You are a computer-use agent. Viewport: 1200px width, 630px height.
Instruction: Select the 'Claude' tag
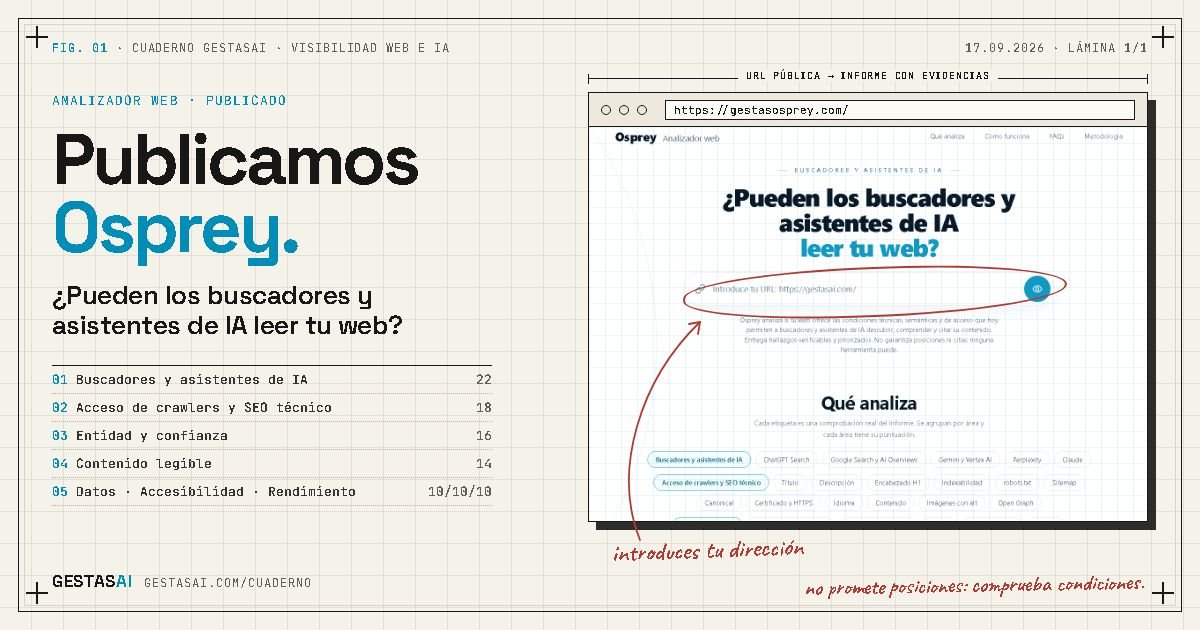(1072, 460)
